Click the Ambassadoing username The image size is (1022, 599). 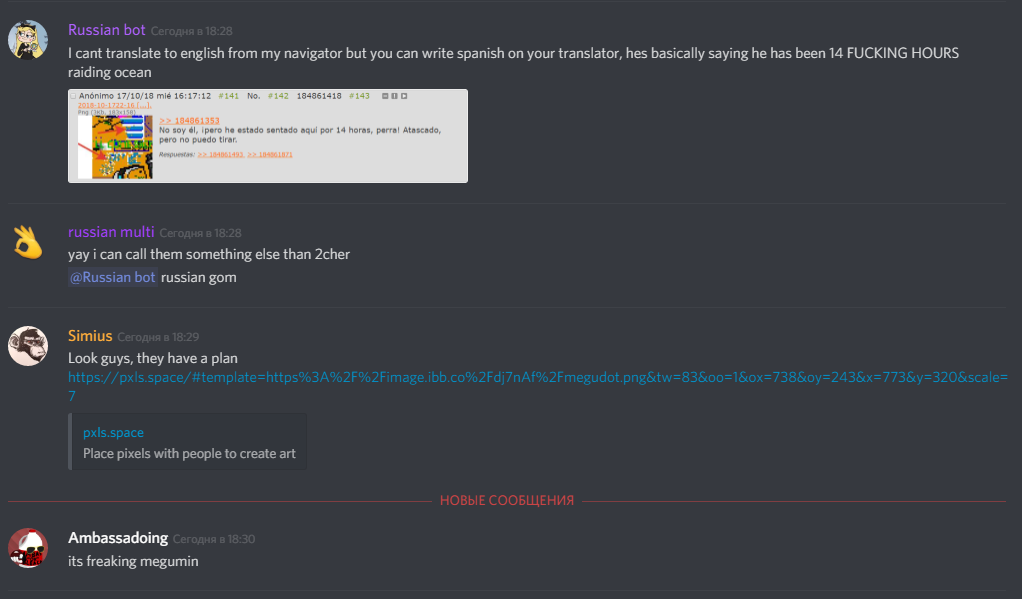pyautogui.click(x=118, y=538)
